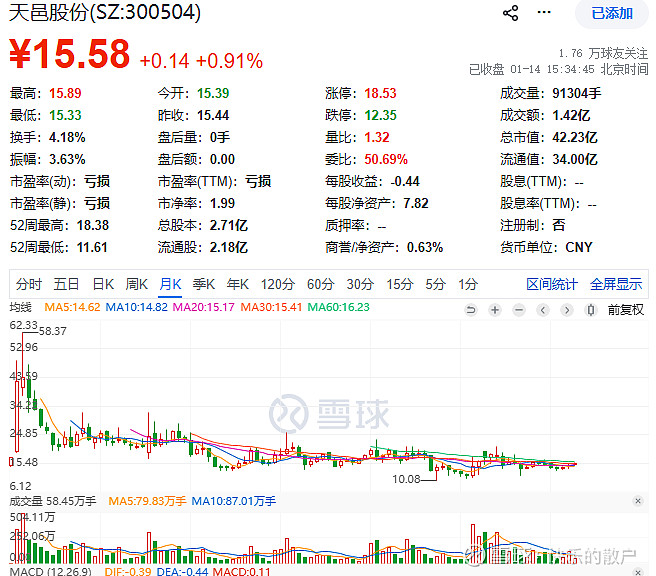Click the MACD (12,26,9) label
Screen dimensions: 656x576
[x=50, y=572]
